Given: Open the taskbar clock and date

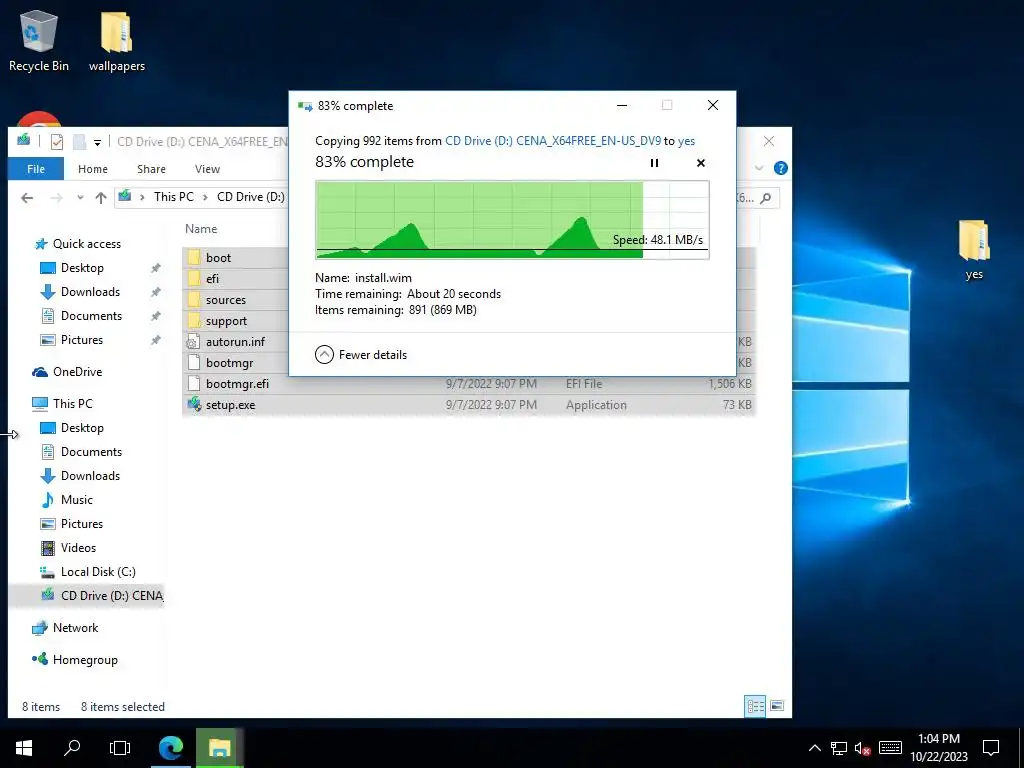Looking at the screenshot, I should (938, 748).
